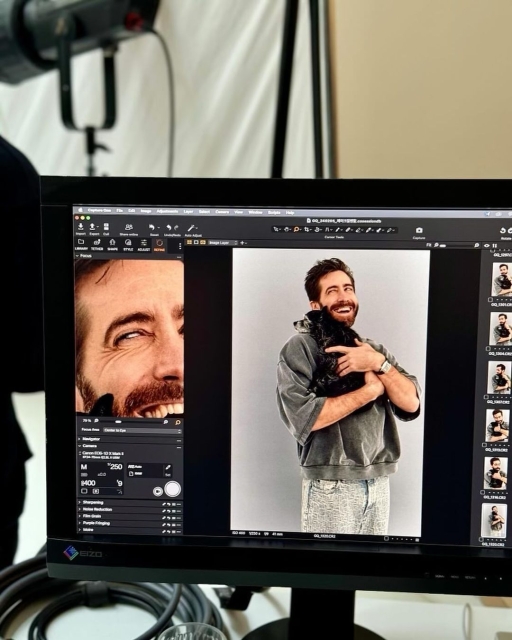The height and width of the screenshot is (640, 512).
Task: Select the Rotate cursor tool beside Crop
Action: point(317,230)
